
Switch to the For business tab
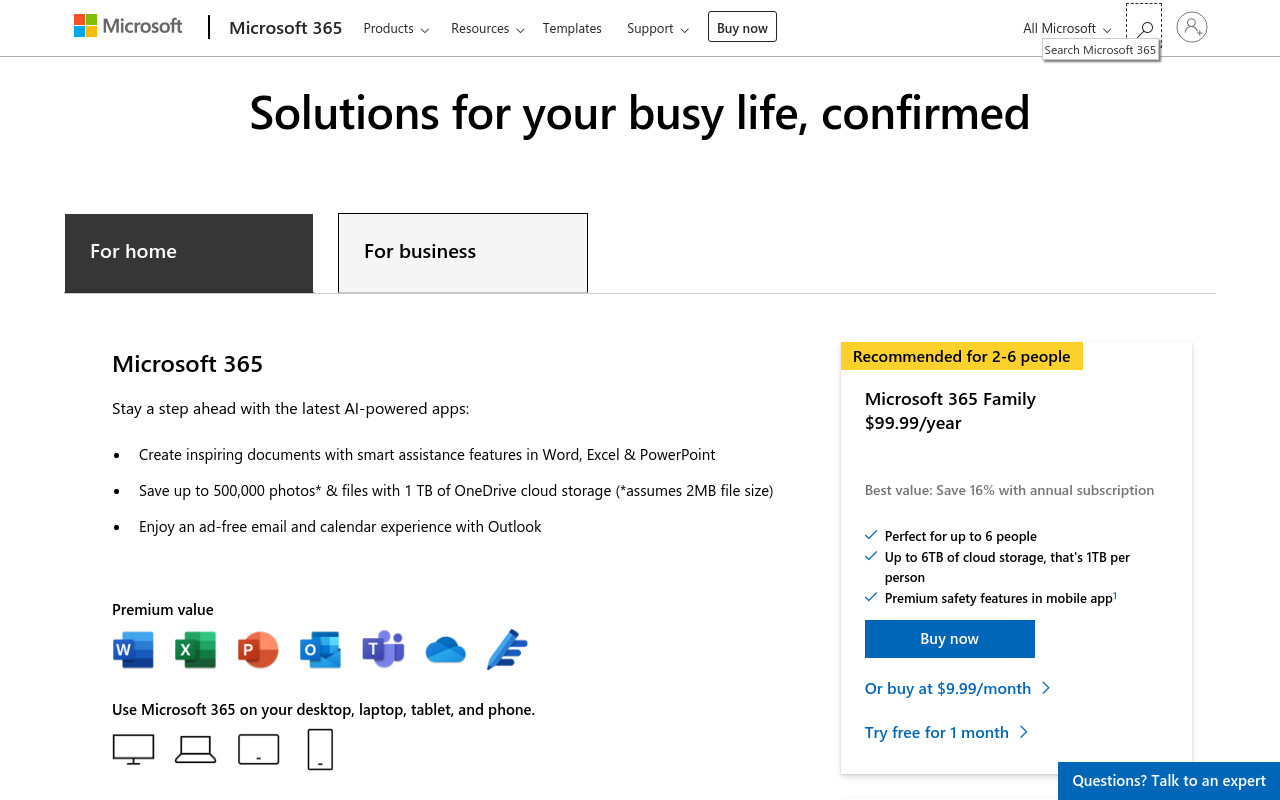[x=463, y=252]
